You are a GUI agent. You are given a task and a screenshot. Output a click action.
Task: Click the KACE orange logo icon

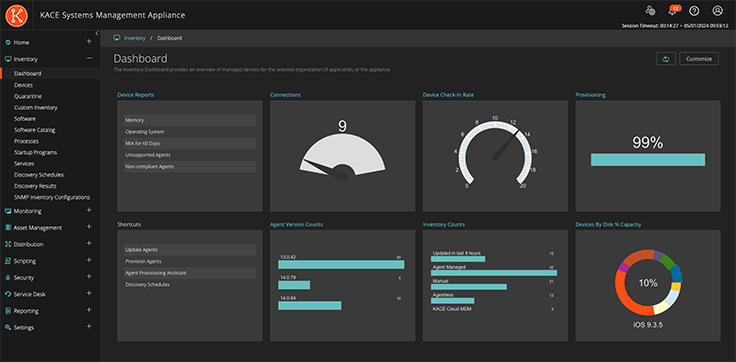click(x=16, y=15)
